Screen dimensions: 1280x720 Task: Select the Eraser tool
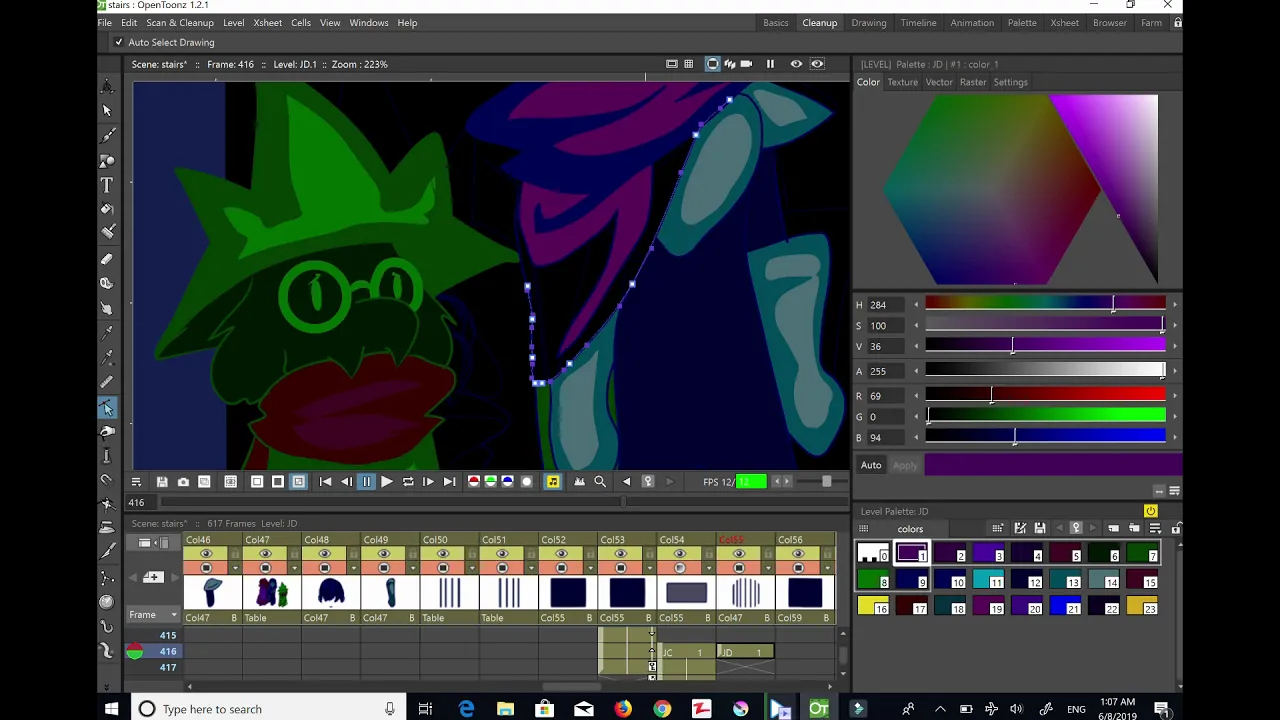pyautogui.click(x=107, y=259)
